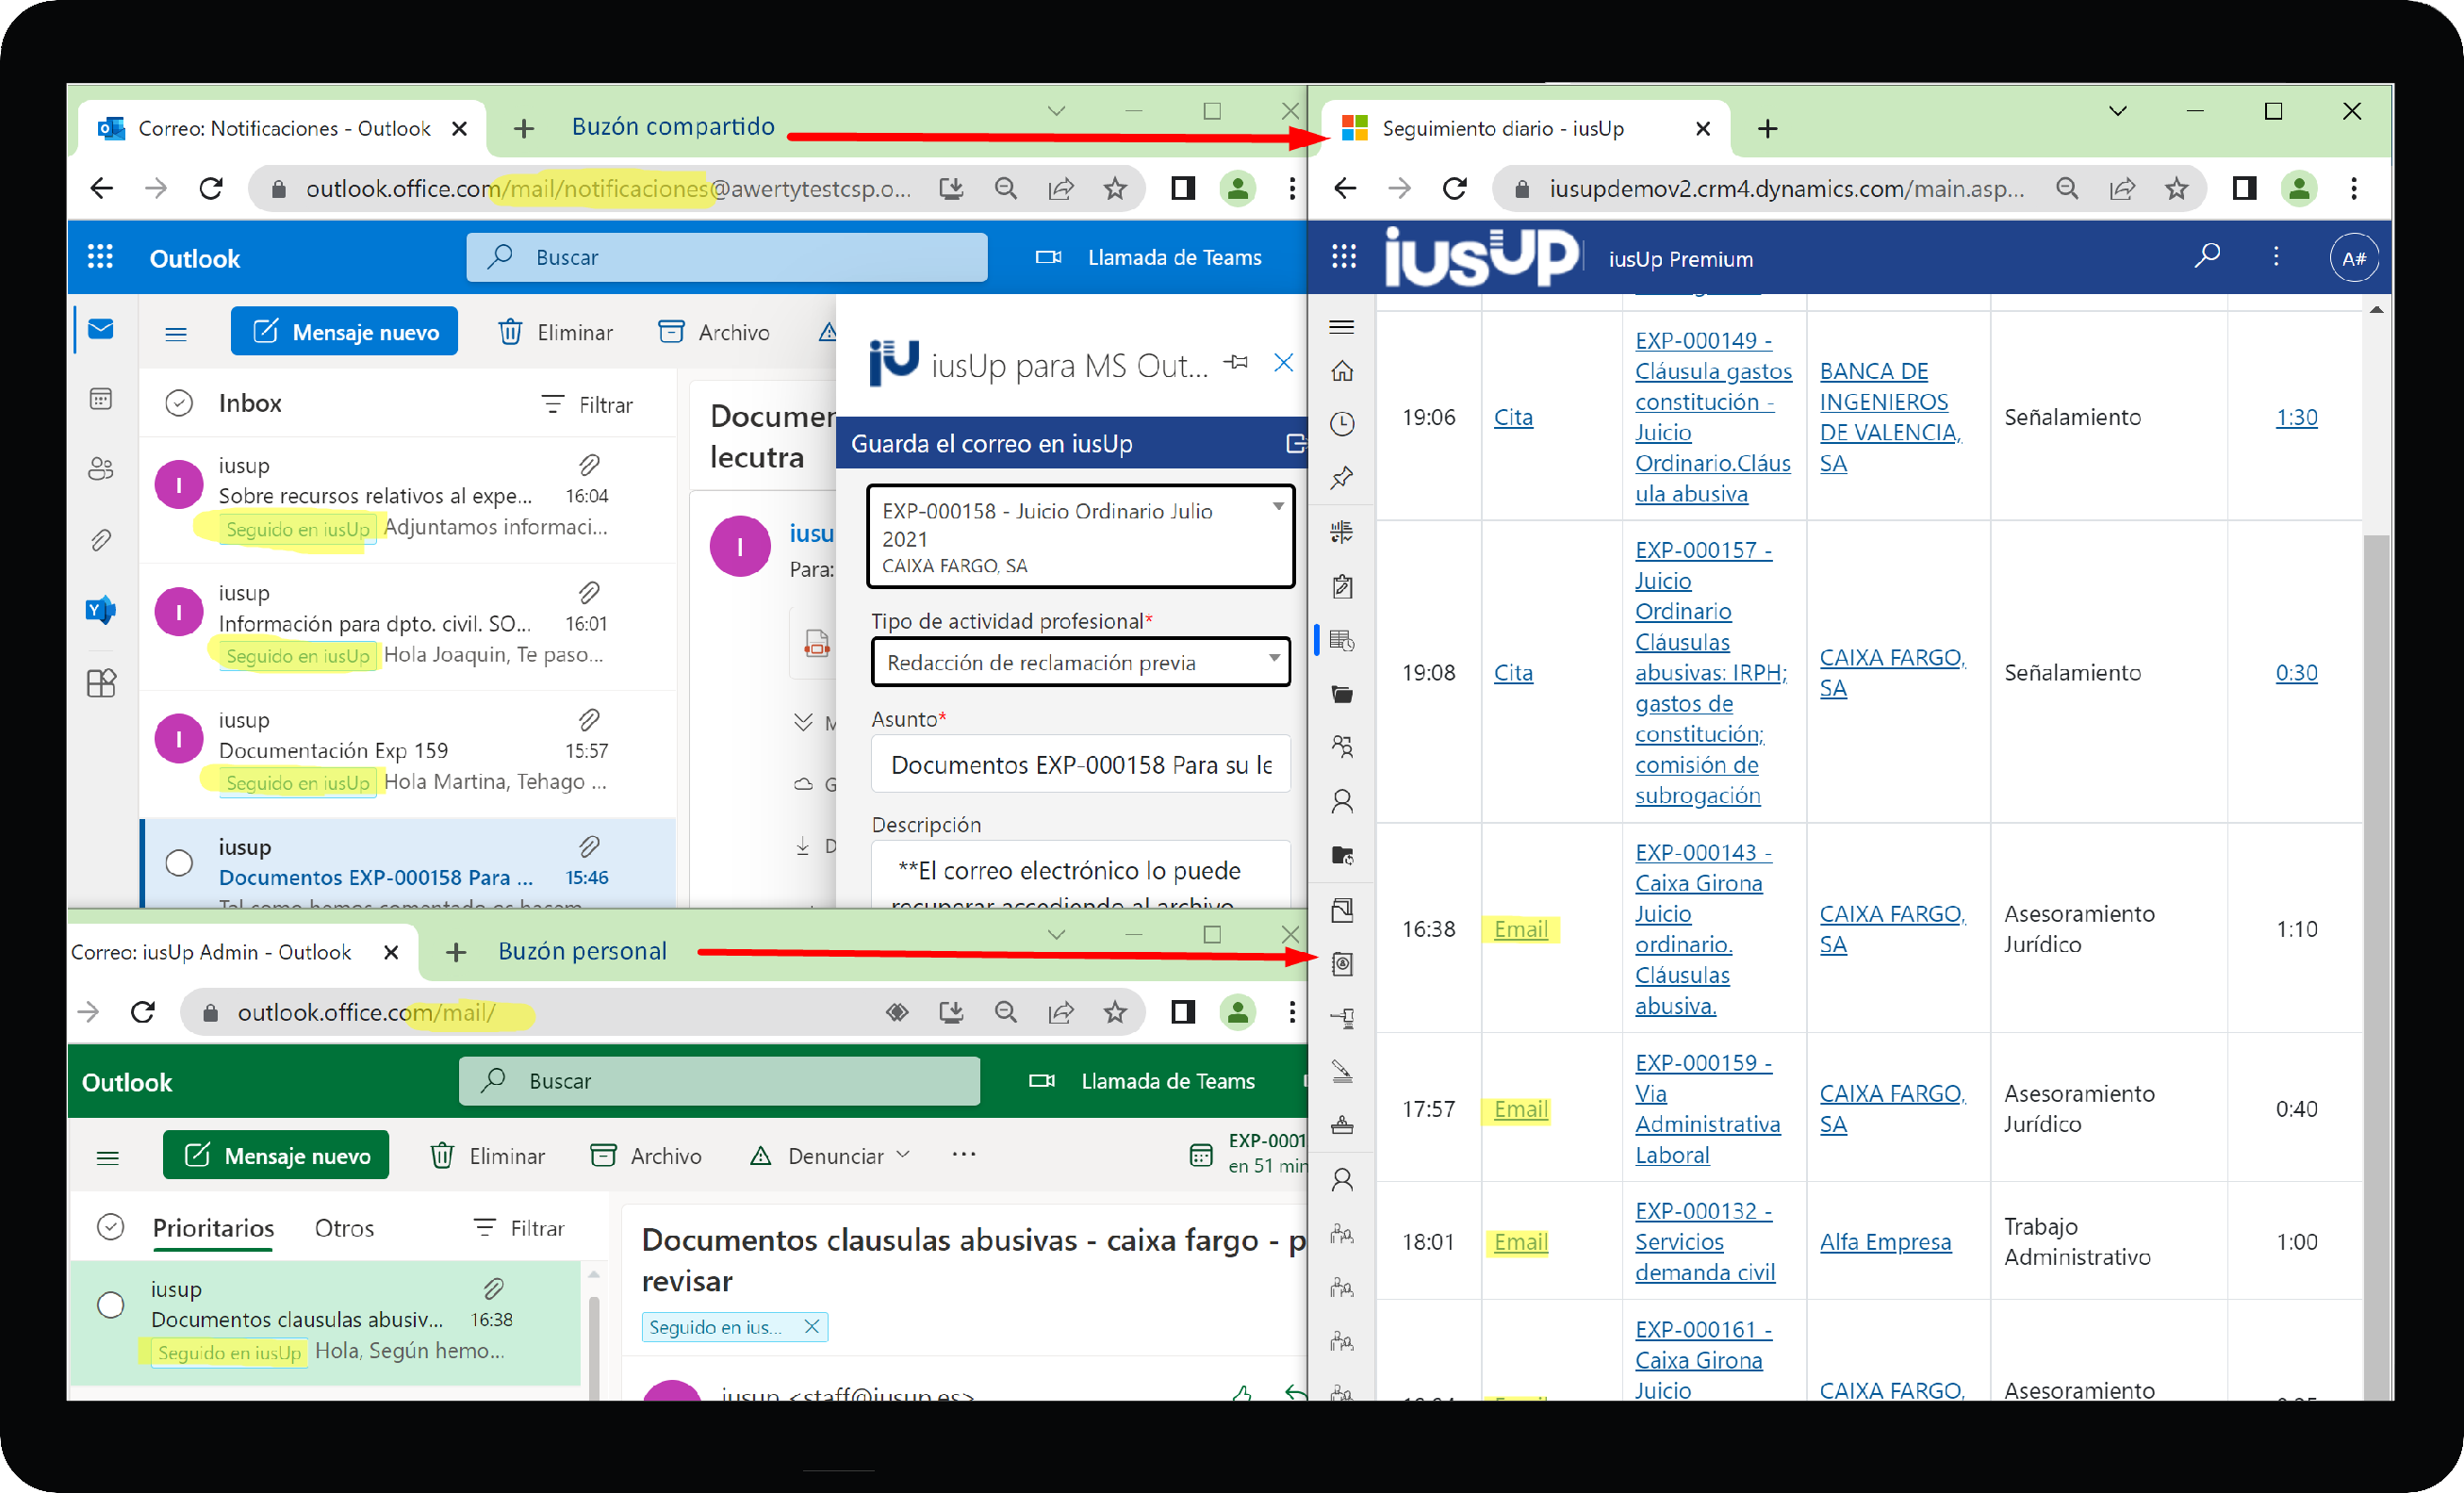Open iusUp header more options dots

pos(2276,256)
